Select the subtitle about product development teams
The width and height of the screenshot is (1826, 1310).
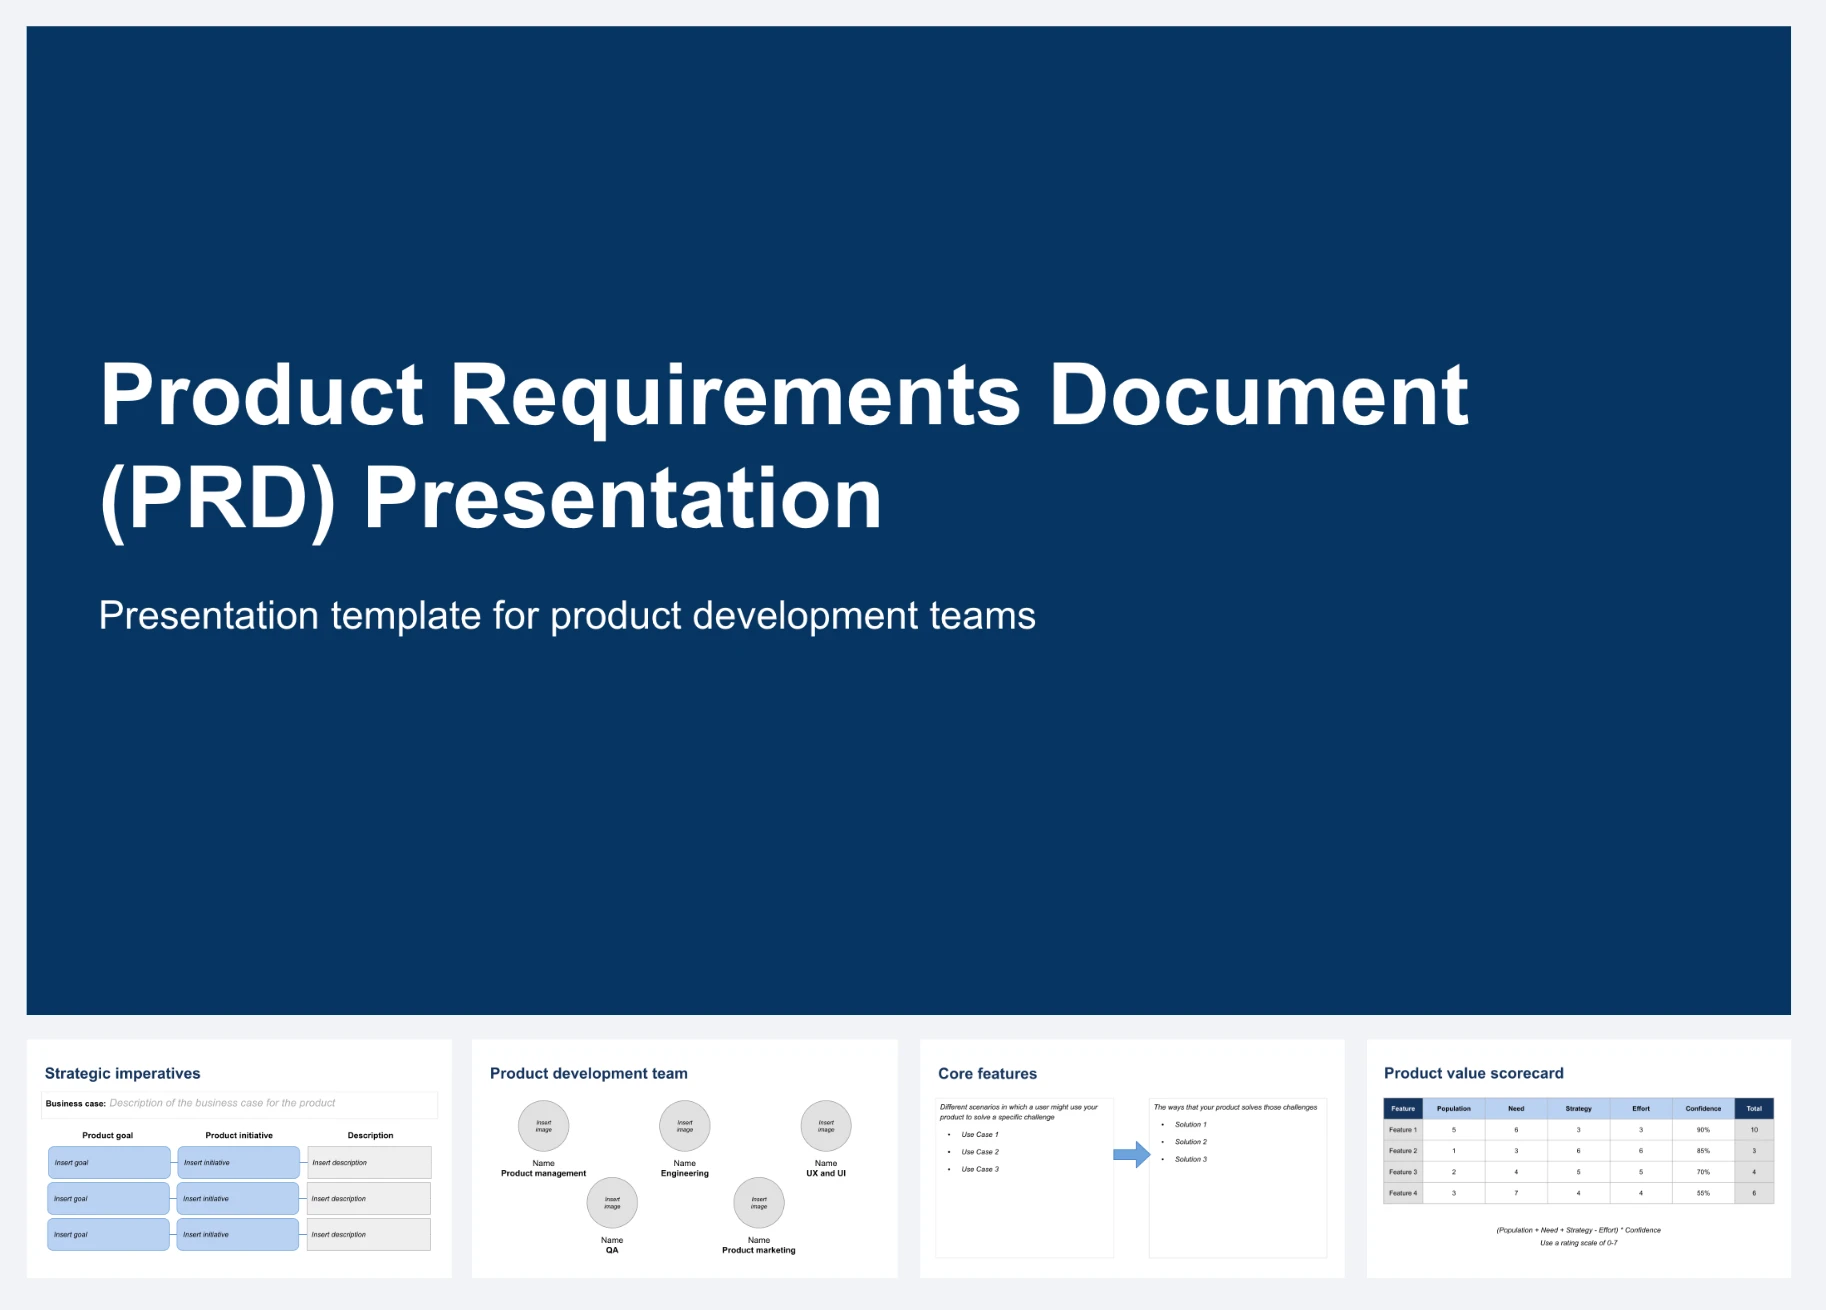click(567, 615)
